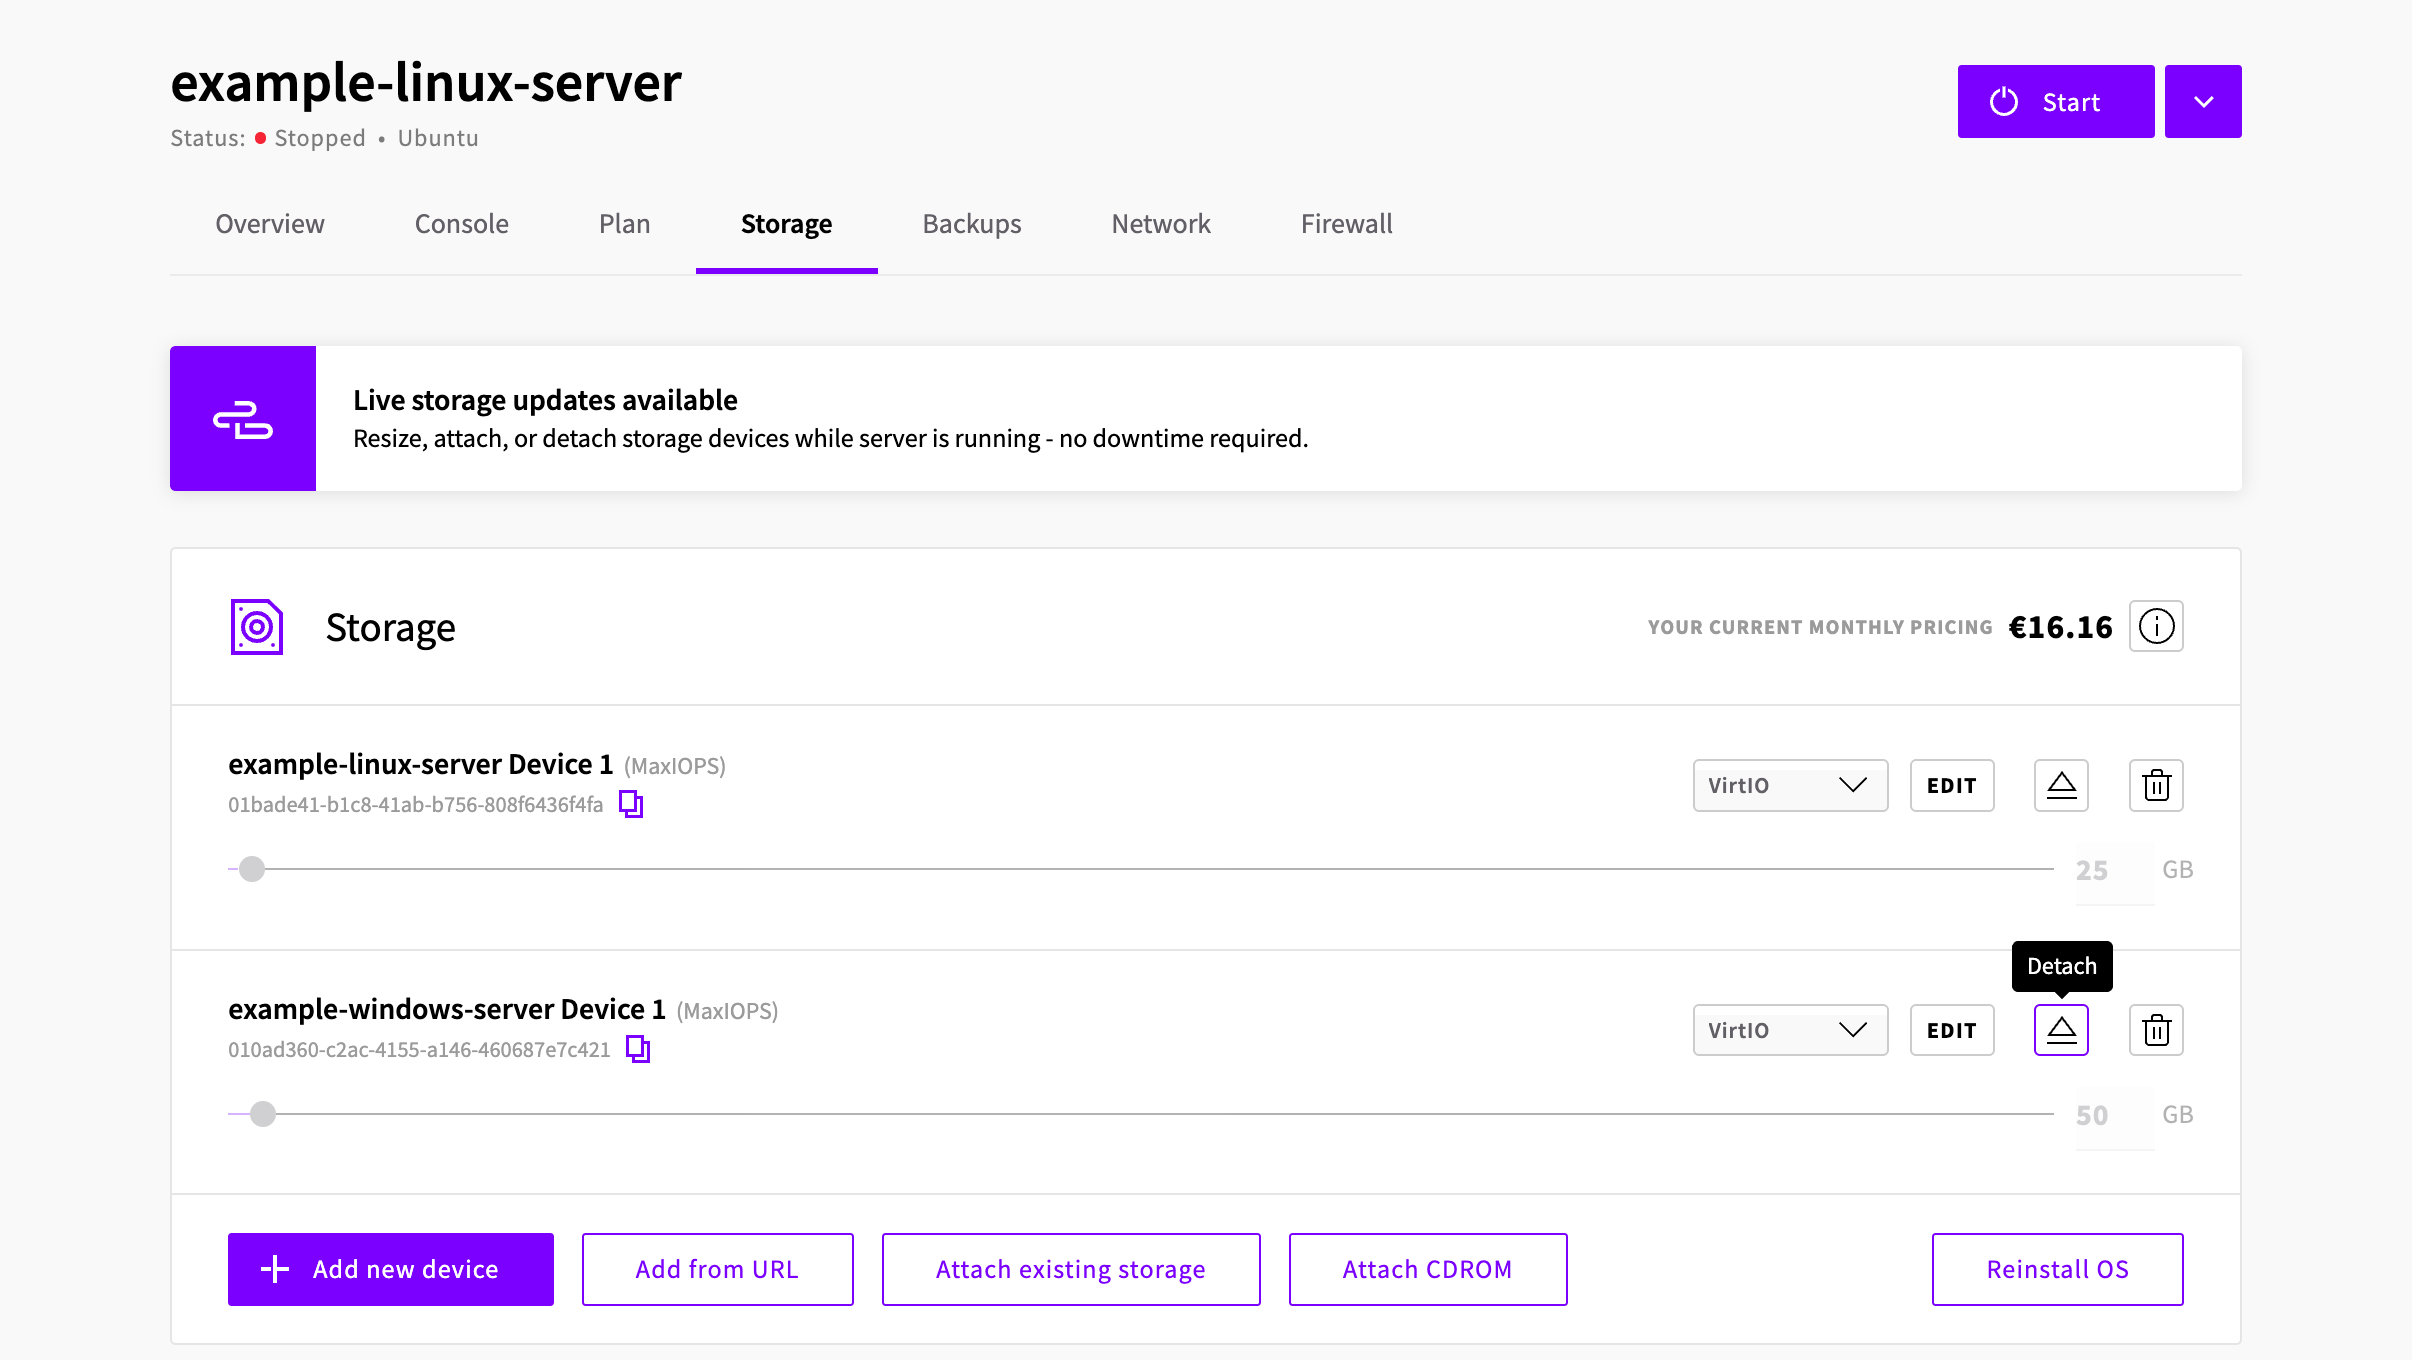The image size is (2412, 1360).
Task: Click the 25 GB size input field
Action: coord(2115,871)
